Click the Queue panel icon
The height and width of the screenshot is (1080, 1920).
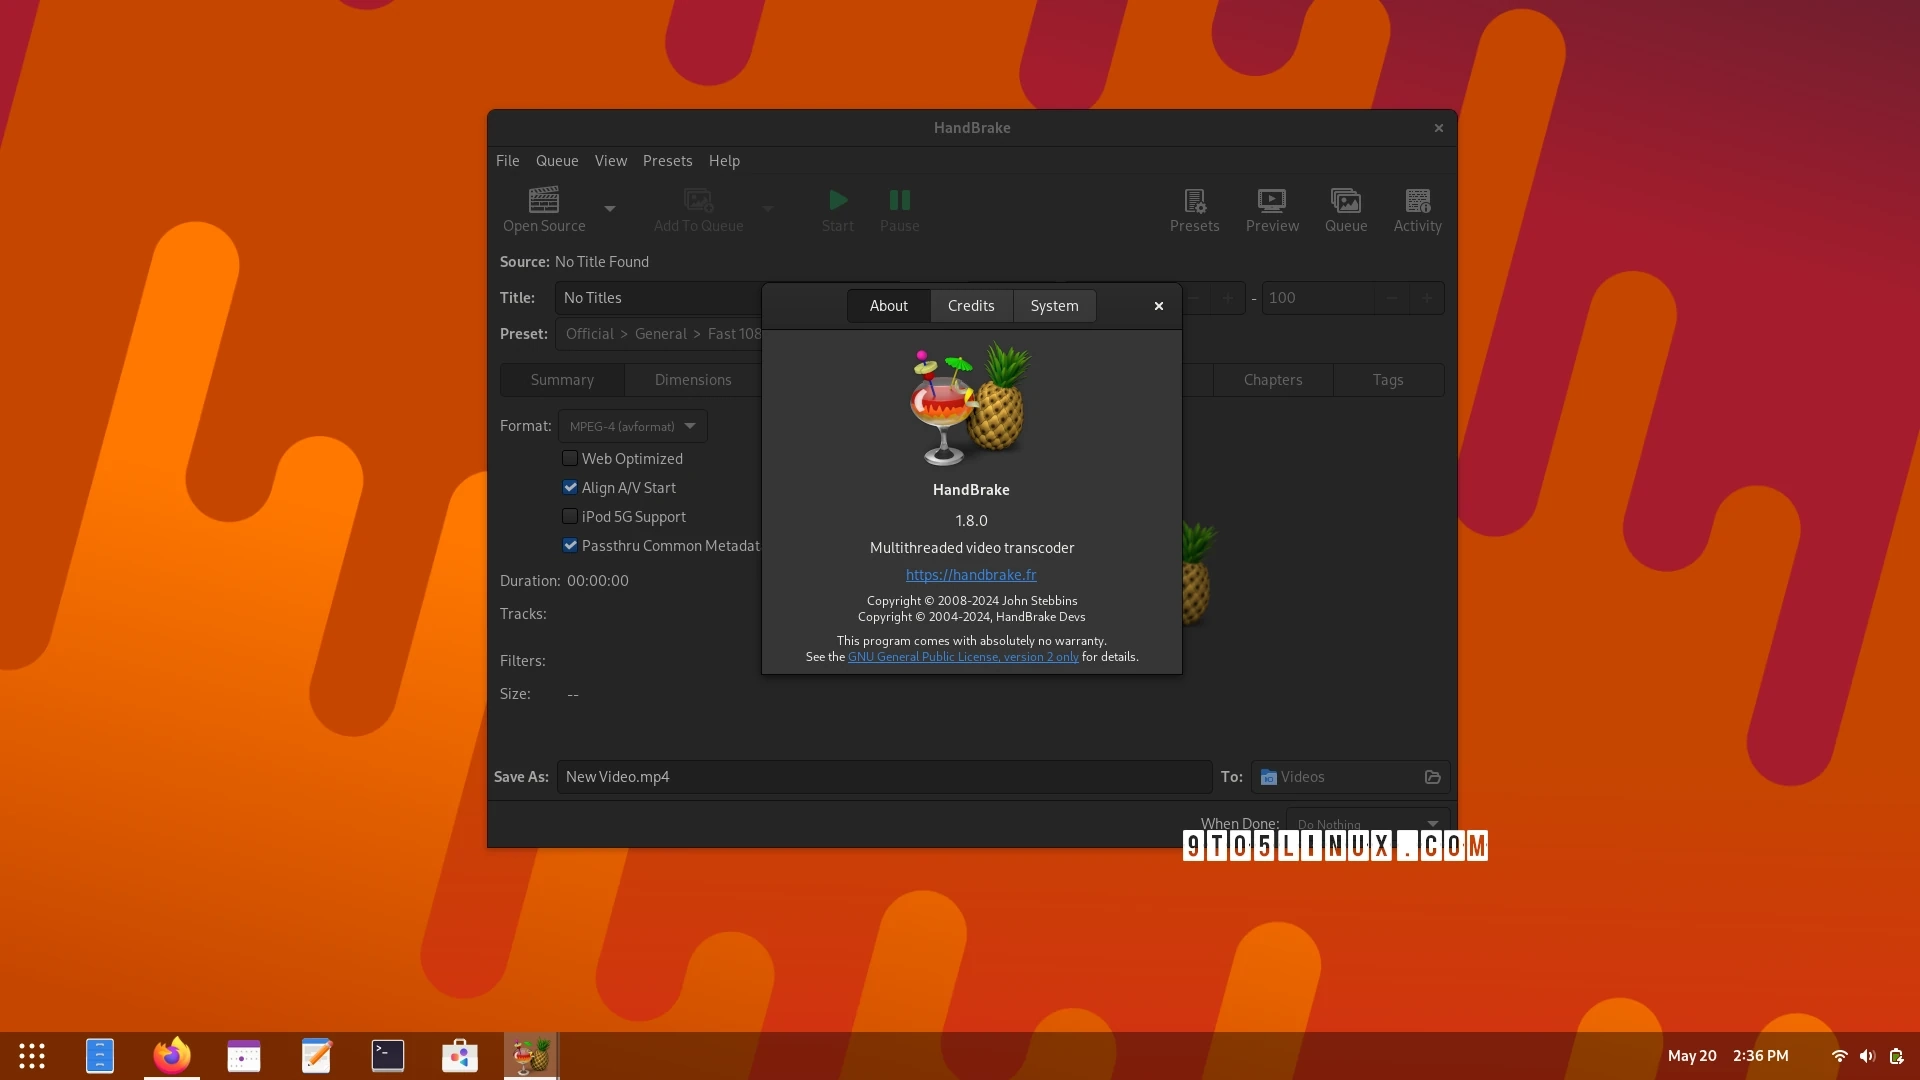(1345, 208)
